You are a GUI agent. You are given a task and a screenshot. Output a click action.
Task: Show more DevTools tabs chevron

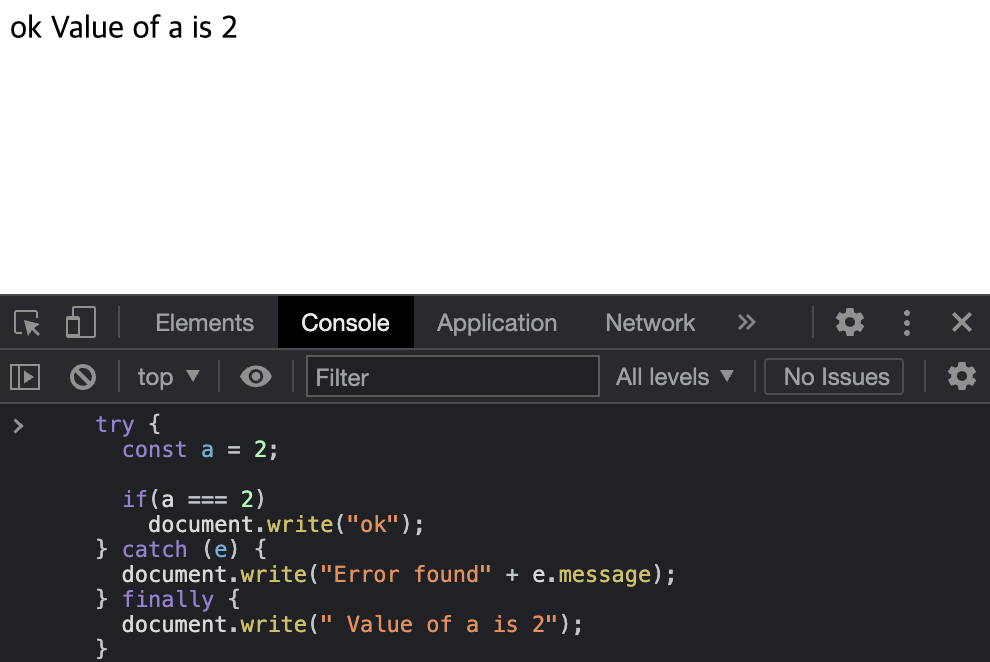(746, 322)
